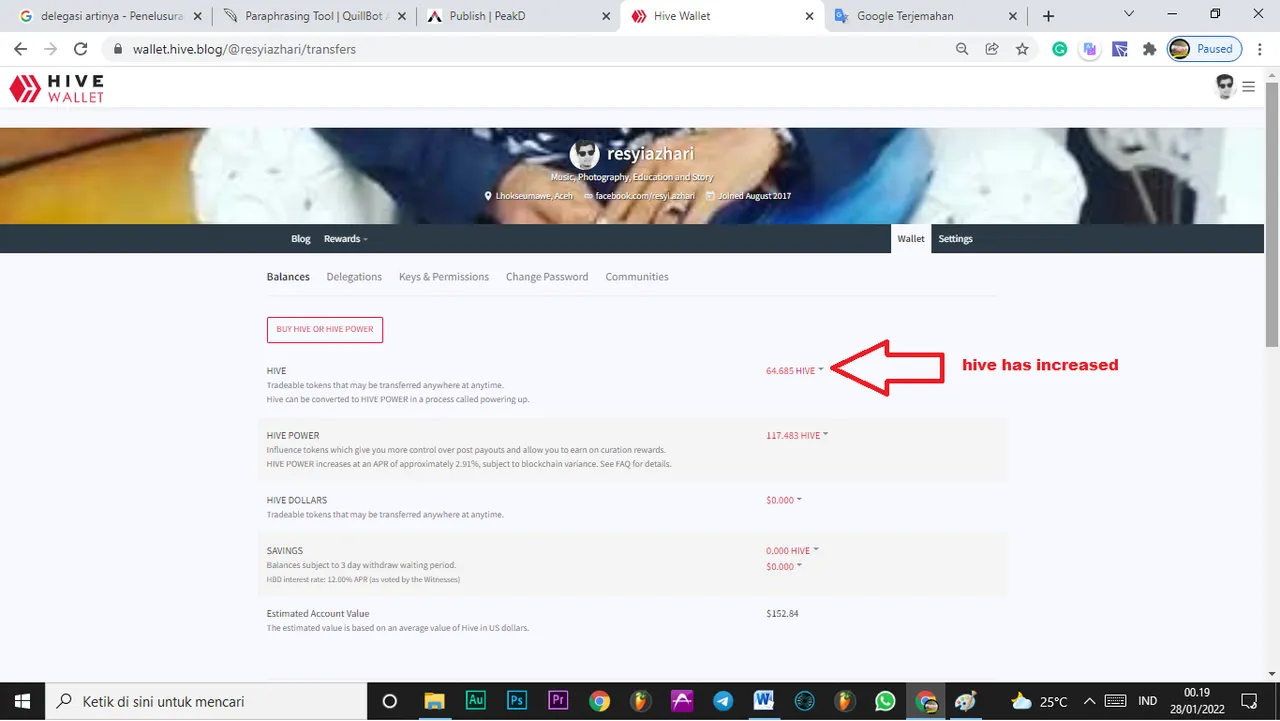Show hidden system tray icons

(1089, 701)
